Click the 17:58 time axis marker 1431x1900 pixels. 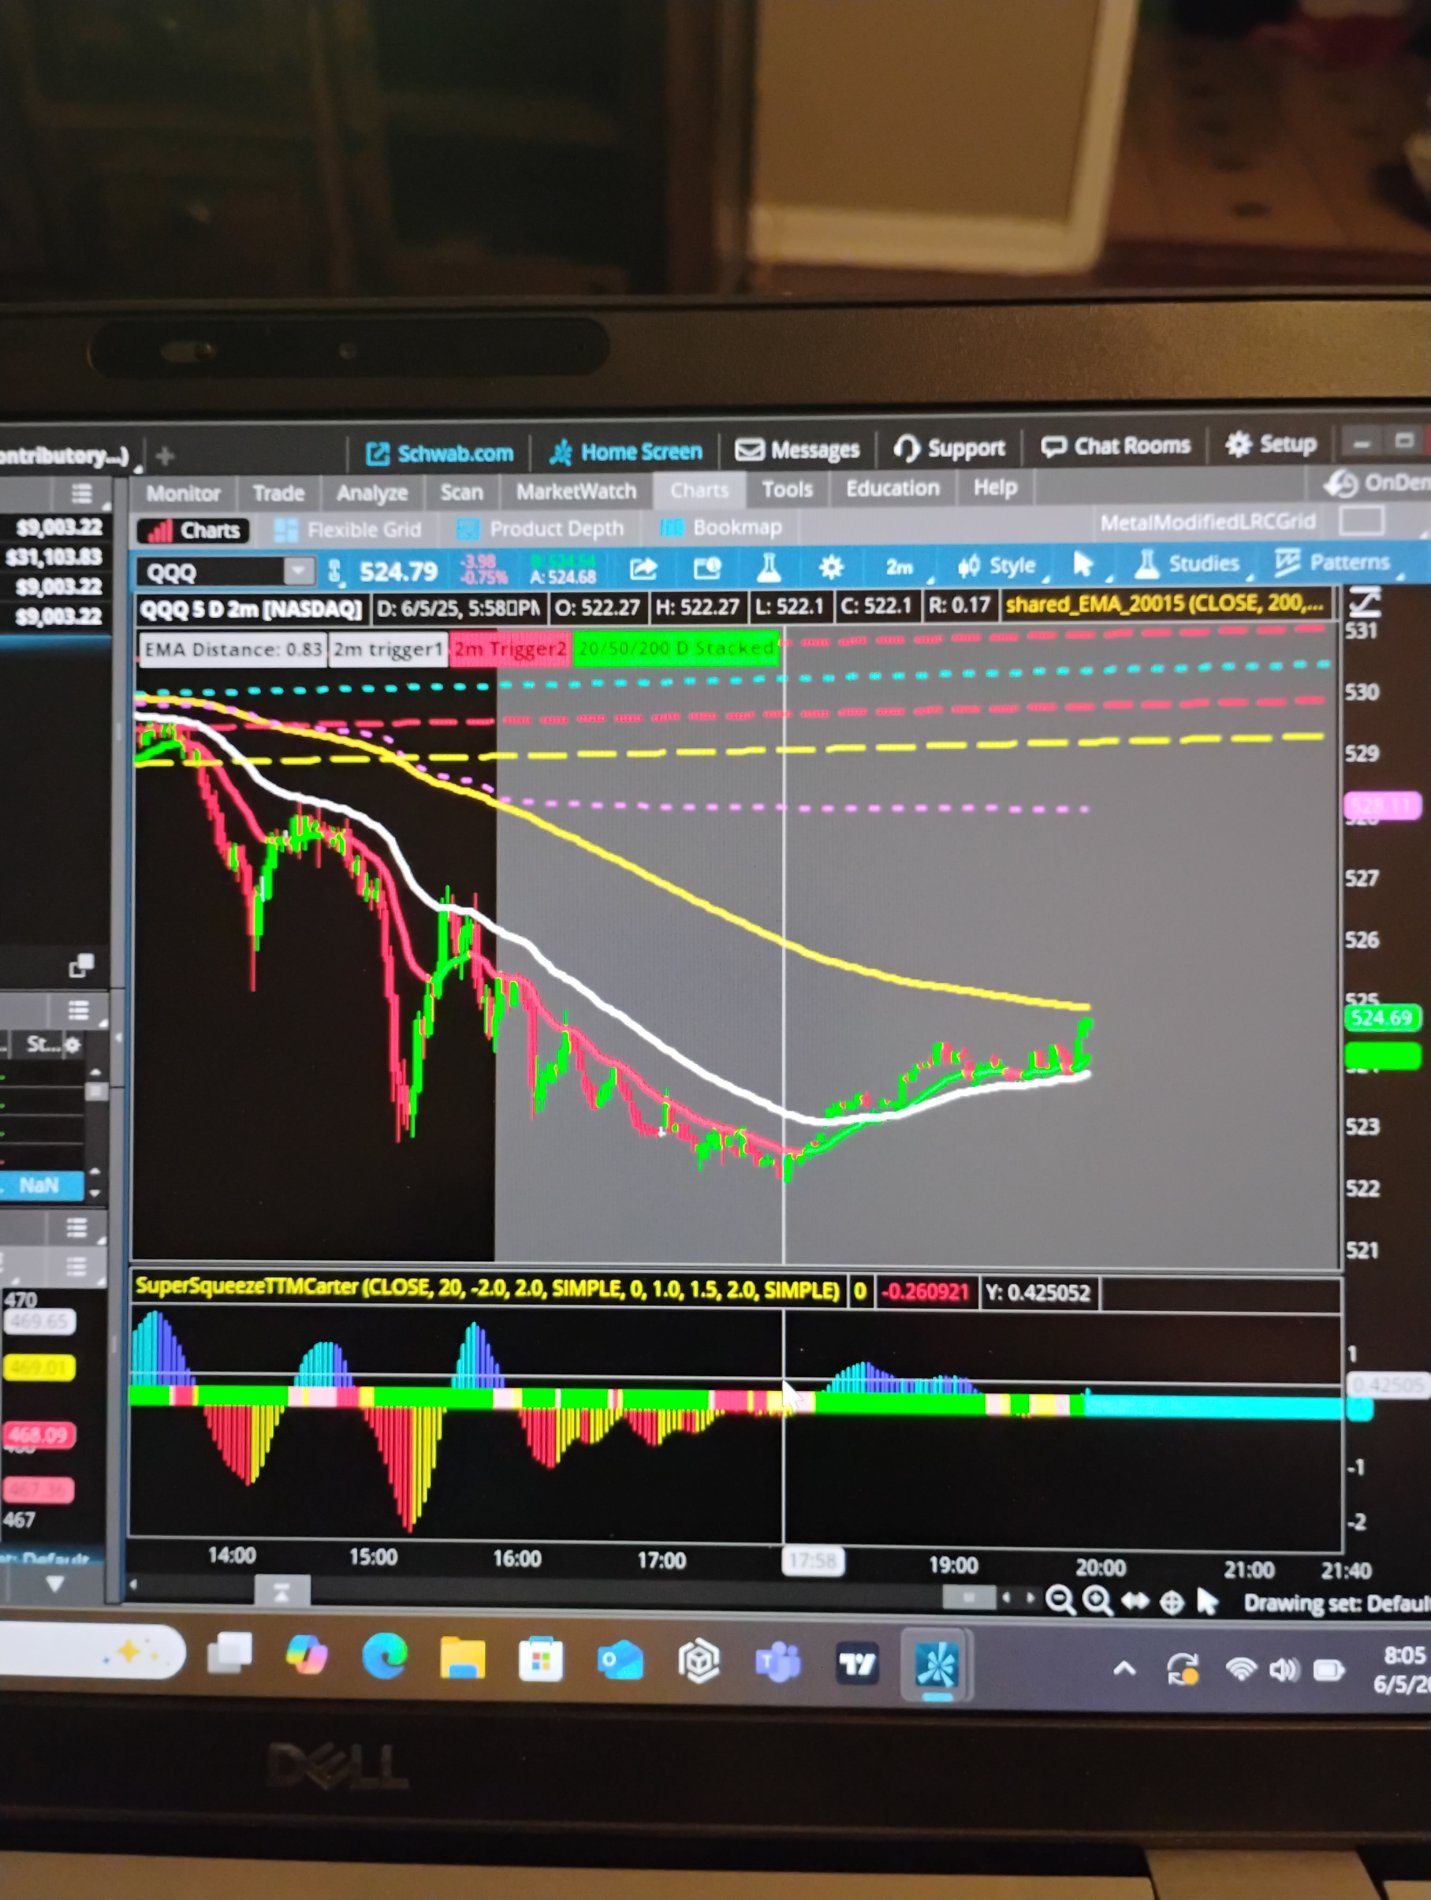(812, 1561)
